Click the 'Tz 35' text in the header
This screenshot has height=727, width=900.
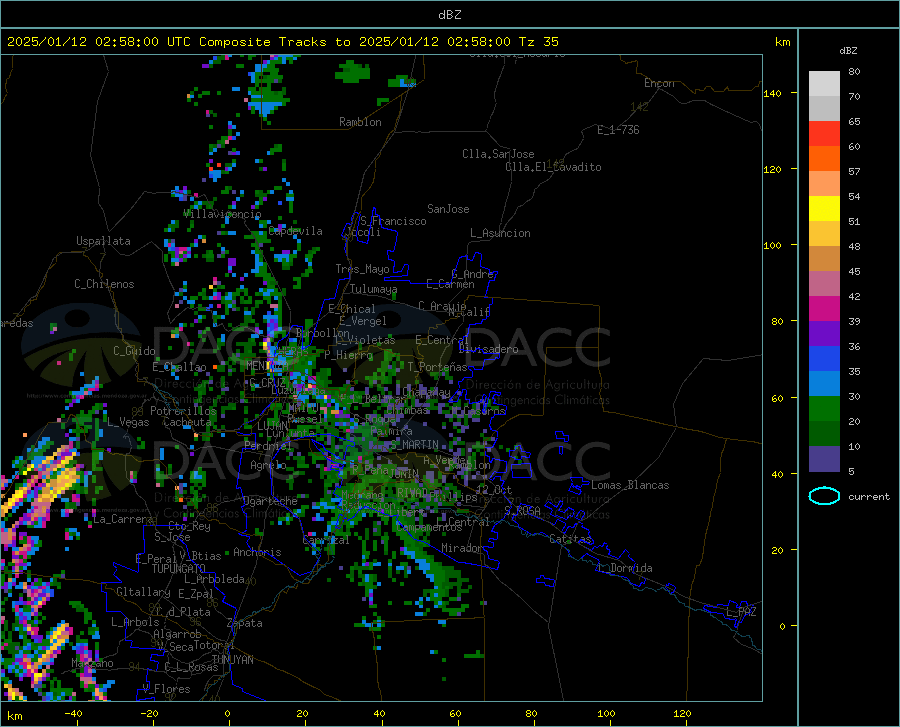pos(539,42)
